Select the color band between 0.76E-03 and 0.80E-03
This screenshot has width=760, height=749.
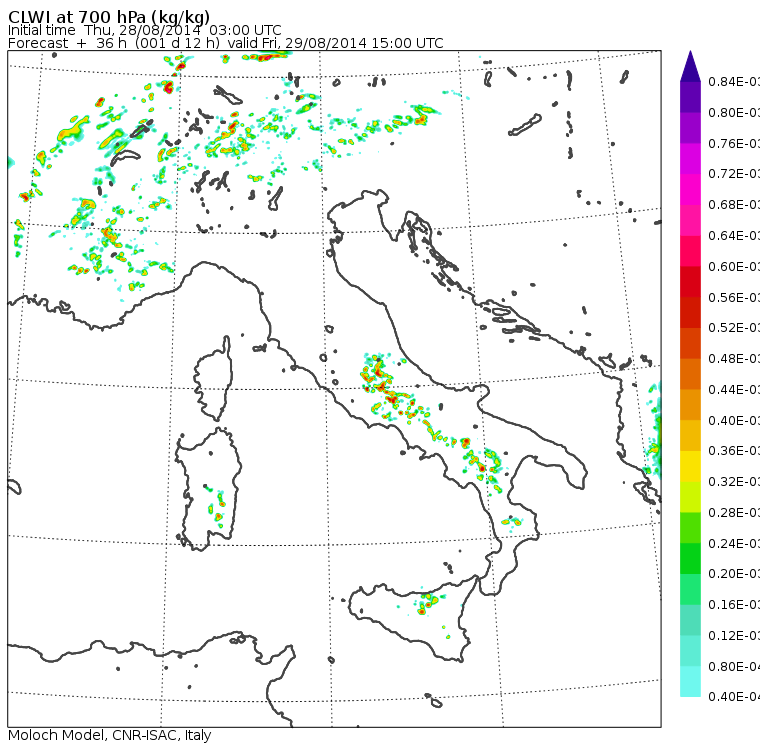(x=690, y=128)
